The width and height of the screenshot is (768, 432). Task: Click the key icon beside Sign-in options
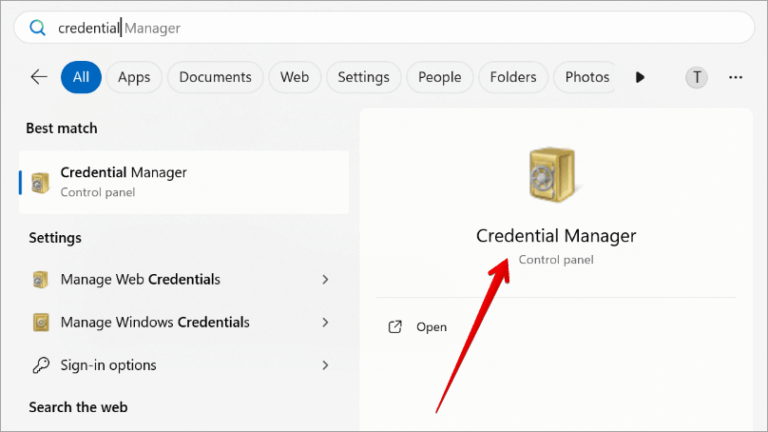coord(41,365)
